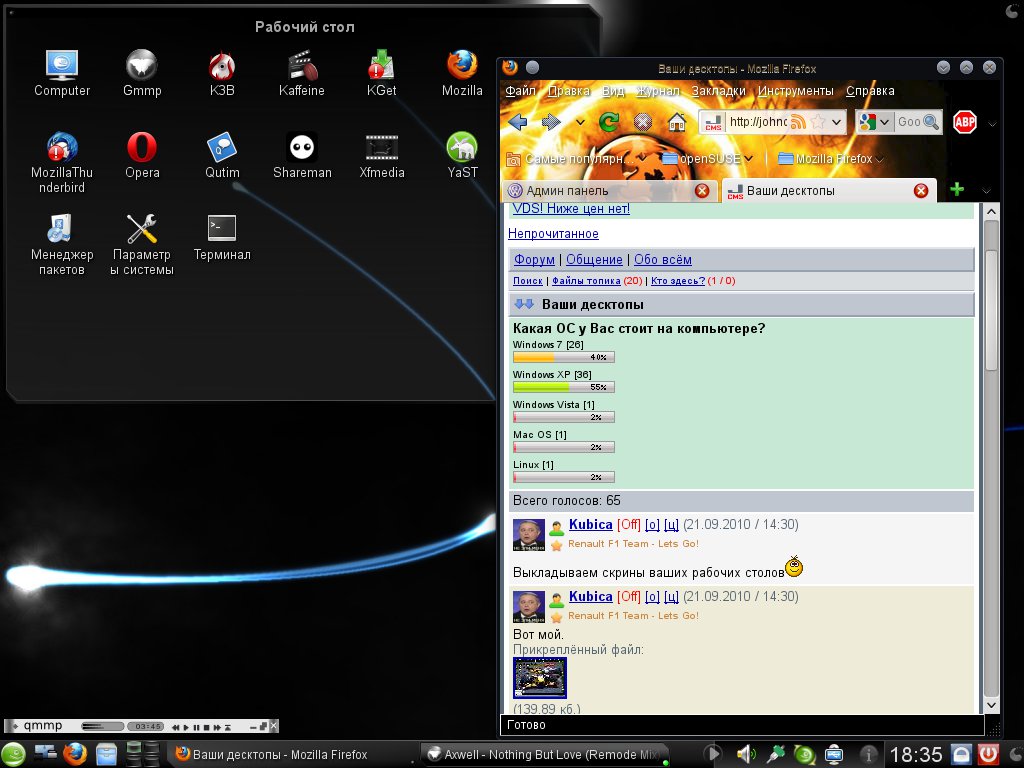Launch Opera from the desktop folder
The image size is (1024, 768).
142,148
